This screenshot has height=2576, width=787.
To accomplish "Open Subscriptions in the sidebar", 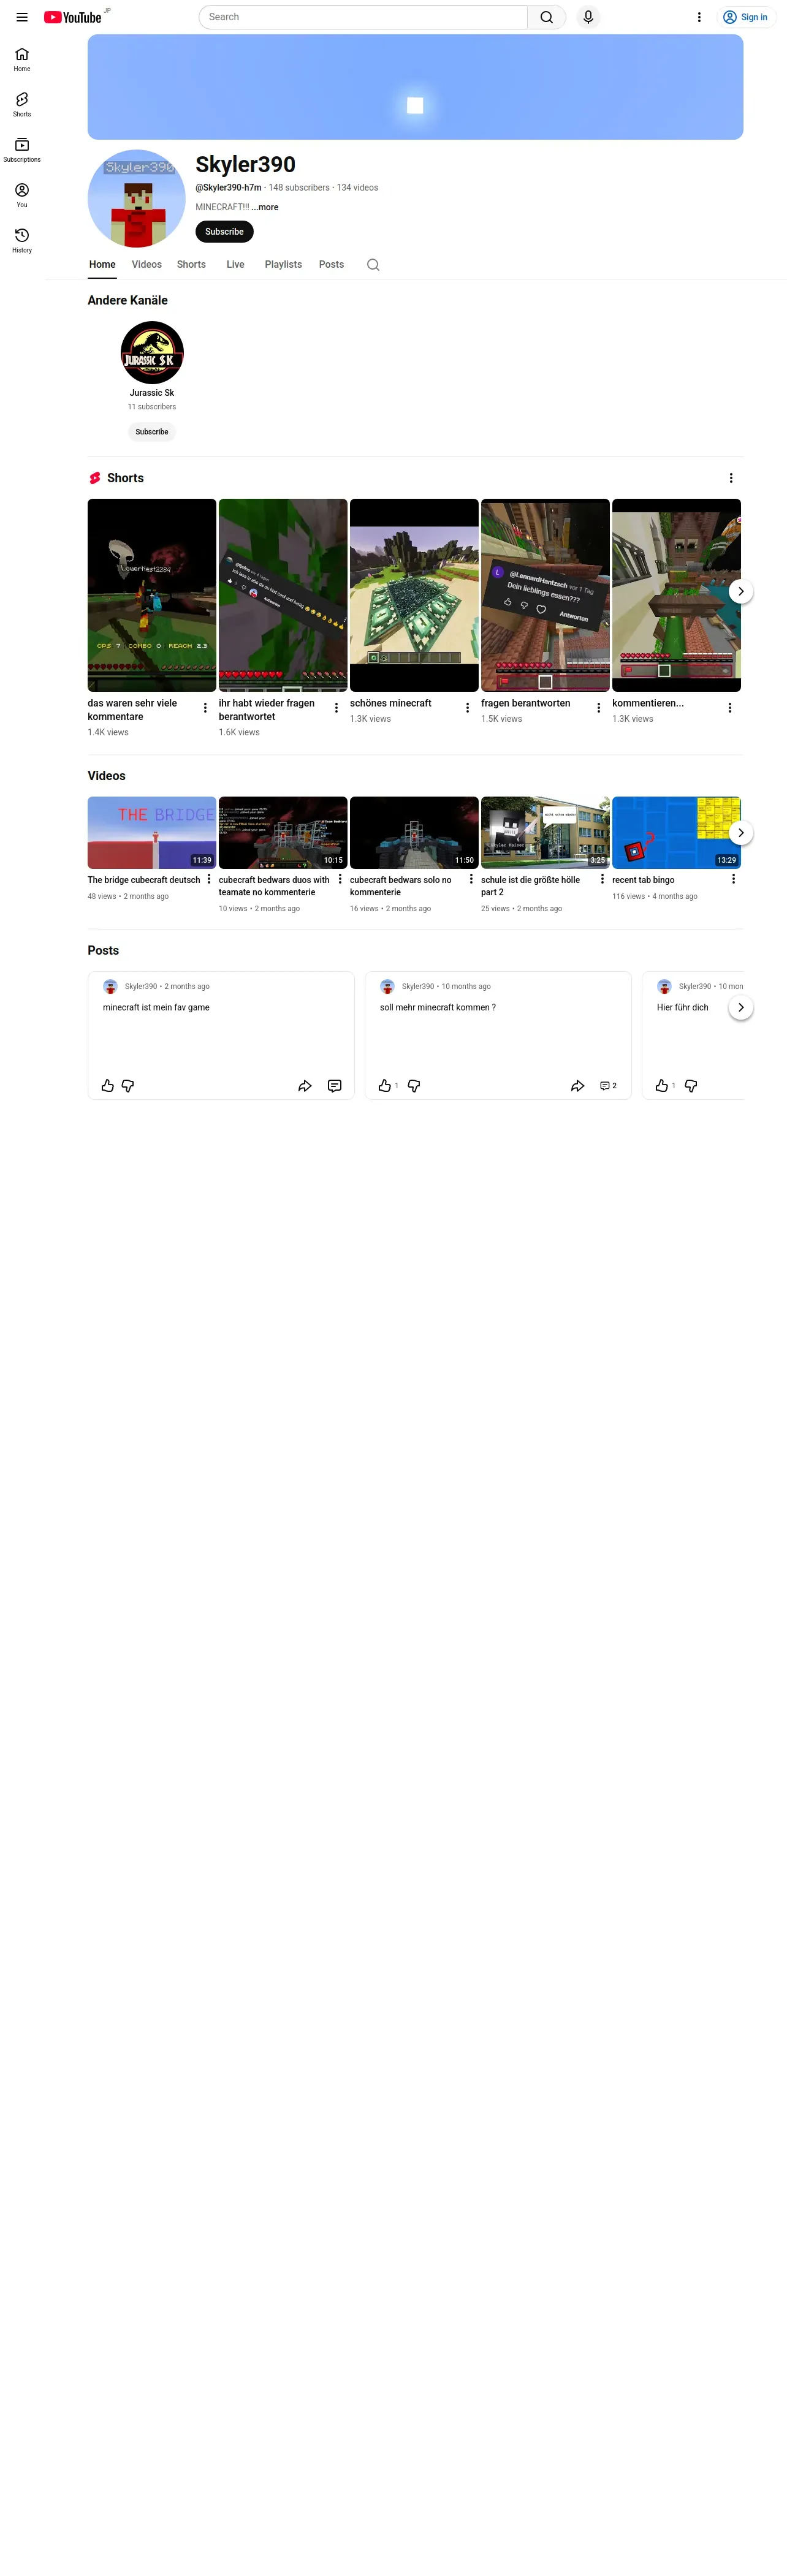I will point(22,149).
